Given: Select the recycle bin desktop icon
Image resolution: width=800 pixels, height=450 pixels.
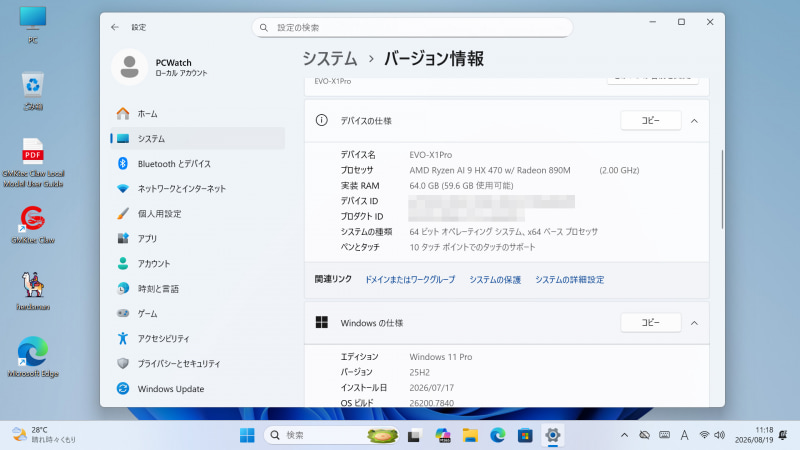Looking at the screenshot, I should (x=33, y=92).
